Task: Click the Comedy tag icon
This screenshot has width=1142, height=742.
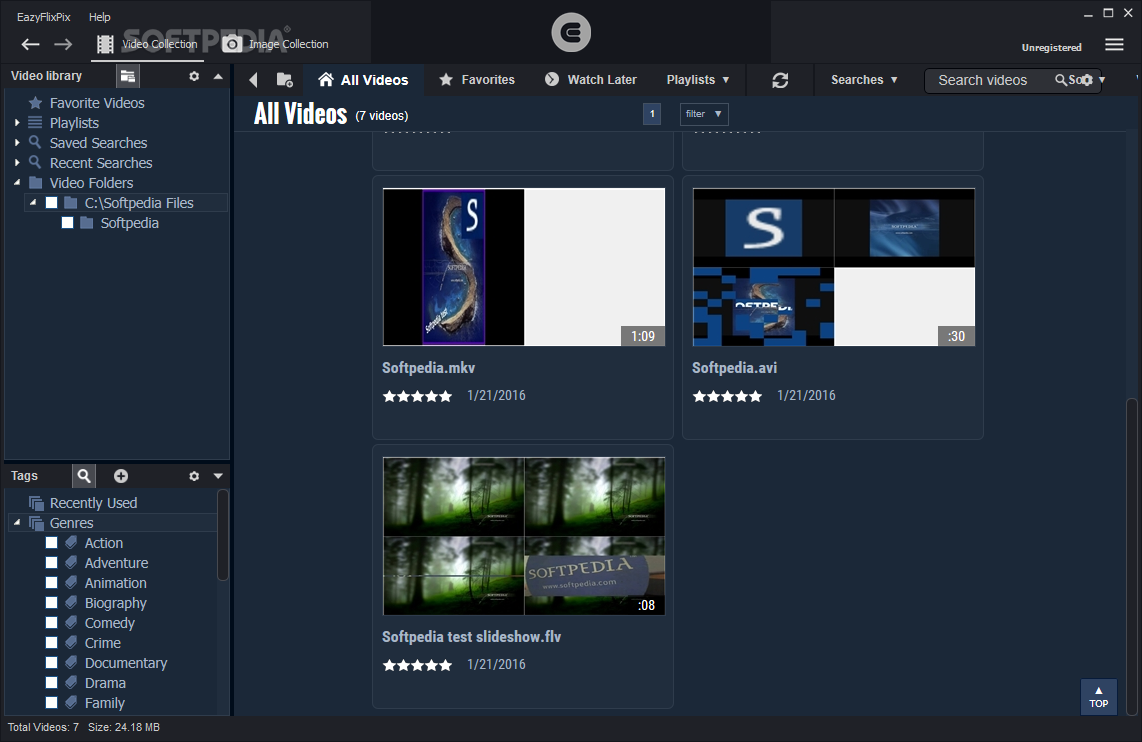Action: click(71, 623)
